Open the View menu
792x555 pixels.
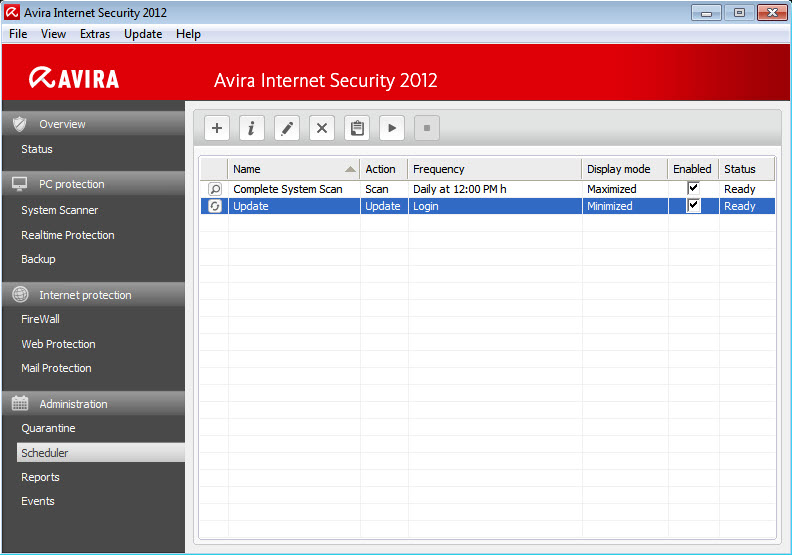pyautogui.click(x=53, y=34)
